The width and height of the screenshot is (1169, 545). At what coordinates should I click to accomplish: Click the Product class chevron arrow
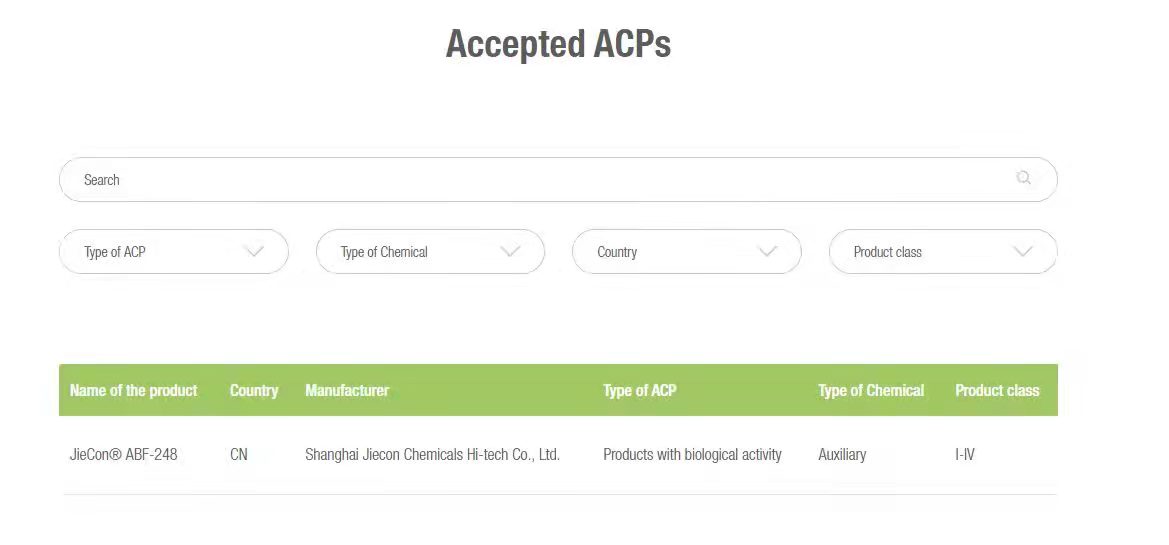point(1022,252)
